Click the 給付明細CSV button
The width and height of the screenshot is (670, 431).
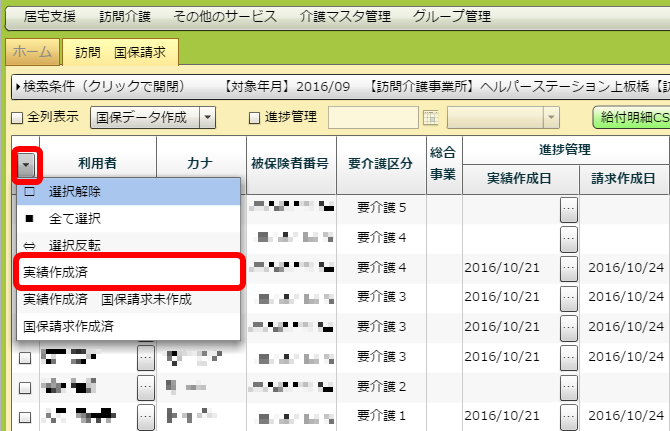[632, 118]
